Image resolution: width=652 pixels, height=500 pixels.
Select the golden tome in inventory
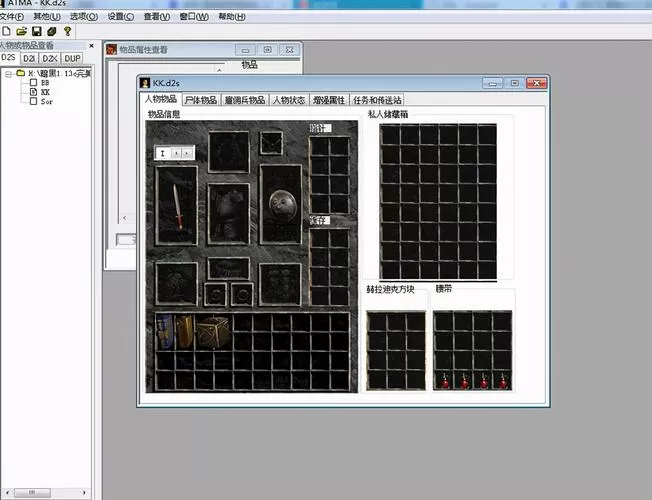(184, 332)
